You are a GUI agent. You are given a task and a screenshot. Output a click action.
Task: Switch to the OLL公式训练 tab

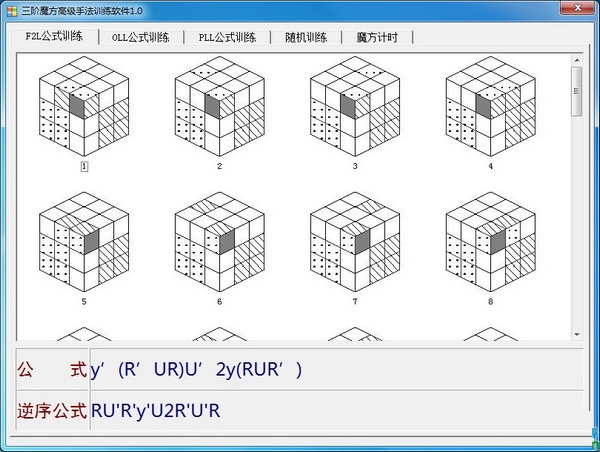point(140,37)
